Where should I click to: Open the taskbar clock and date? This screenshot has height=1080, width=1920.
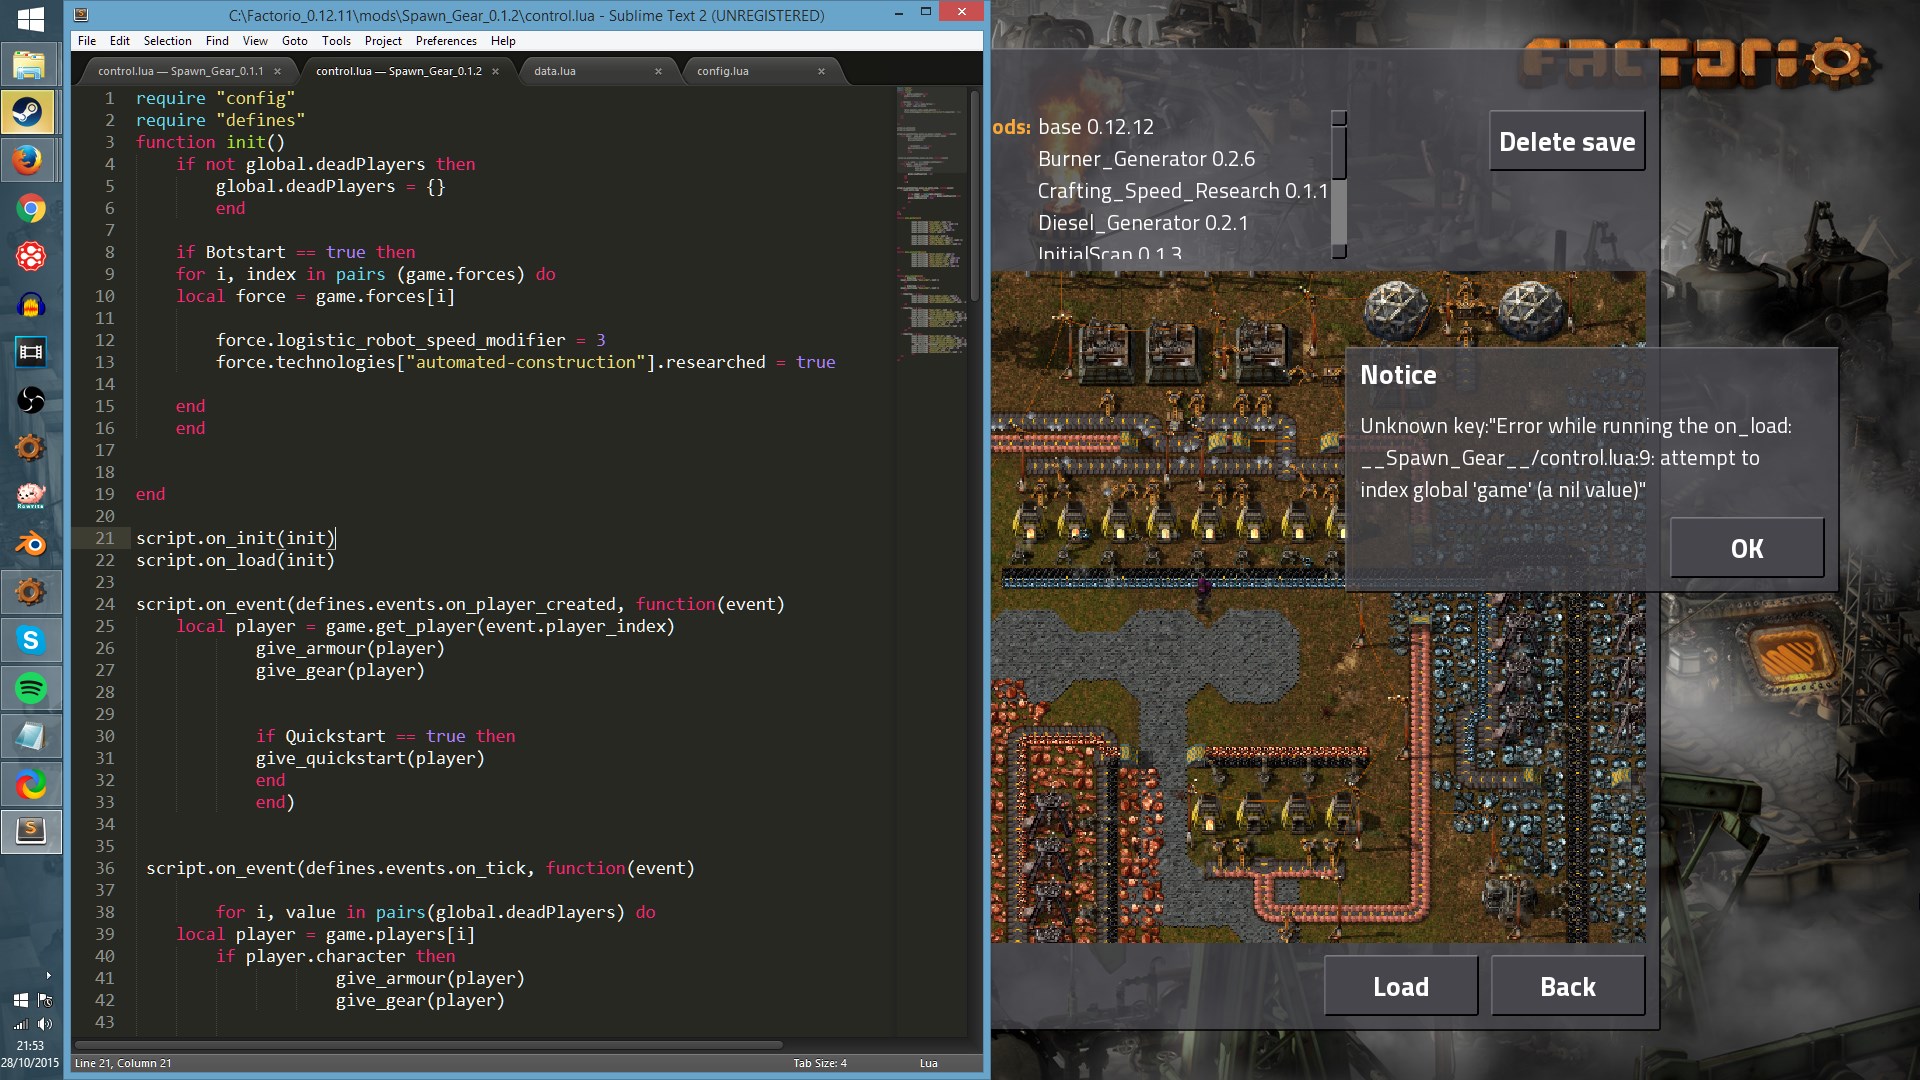pos(30,1054)
